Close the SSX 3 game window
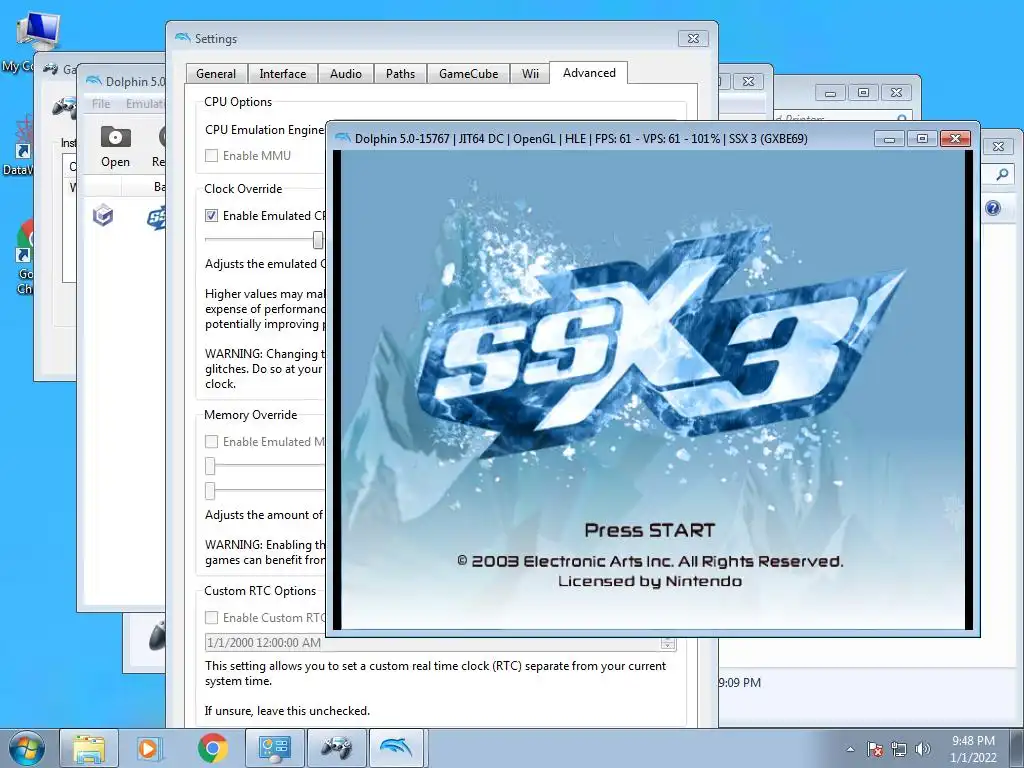This screenshot has width=1024, height=768. click(x=955, y=138)
